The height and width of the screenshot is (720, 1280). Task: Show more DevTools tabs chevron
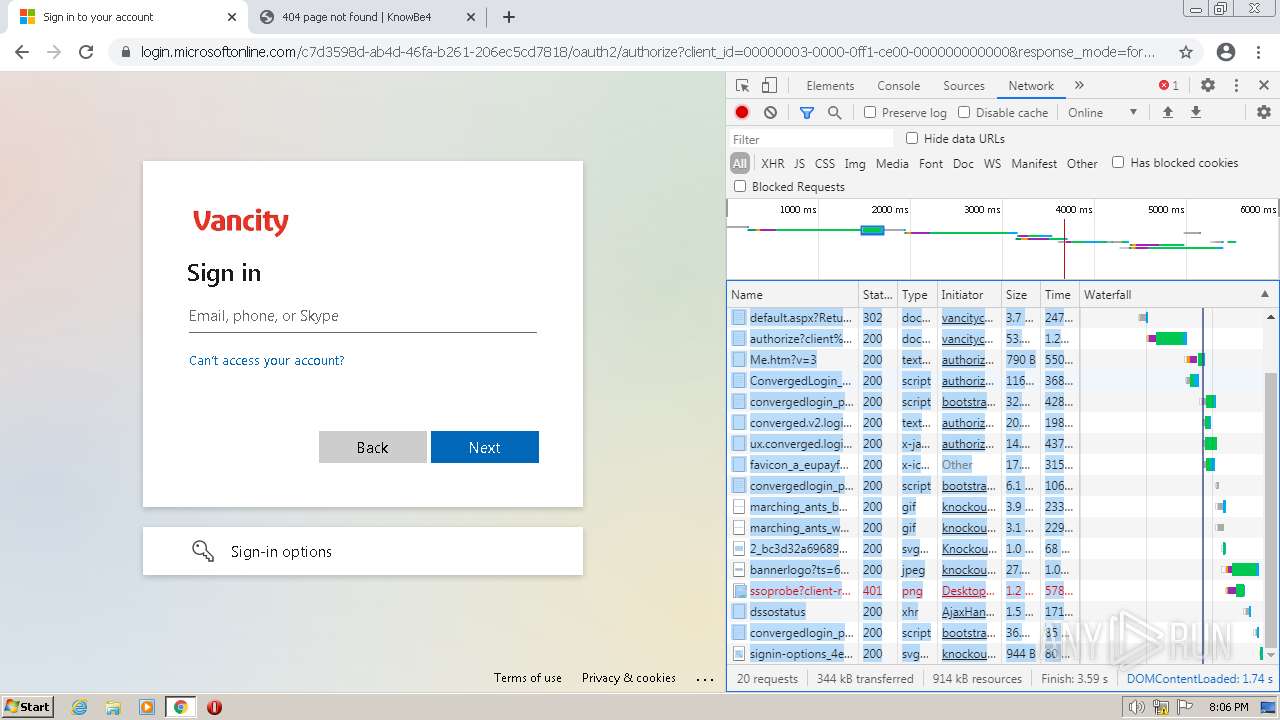pyautogui.click(x=1079, y=86)
